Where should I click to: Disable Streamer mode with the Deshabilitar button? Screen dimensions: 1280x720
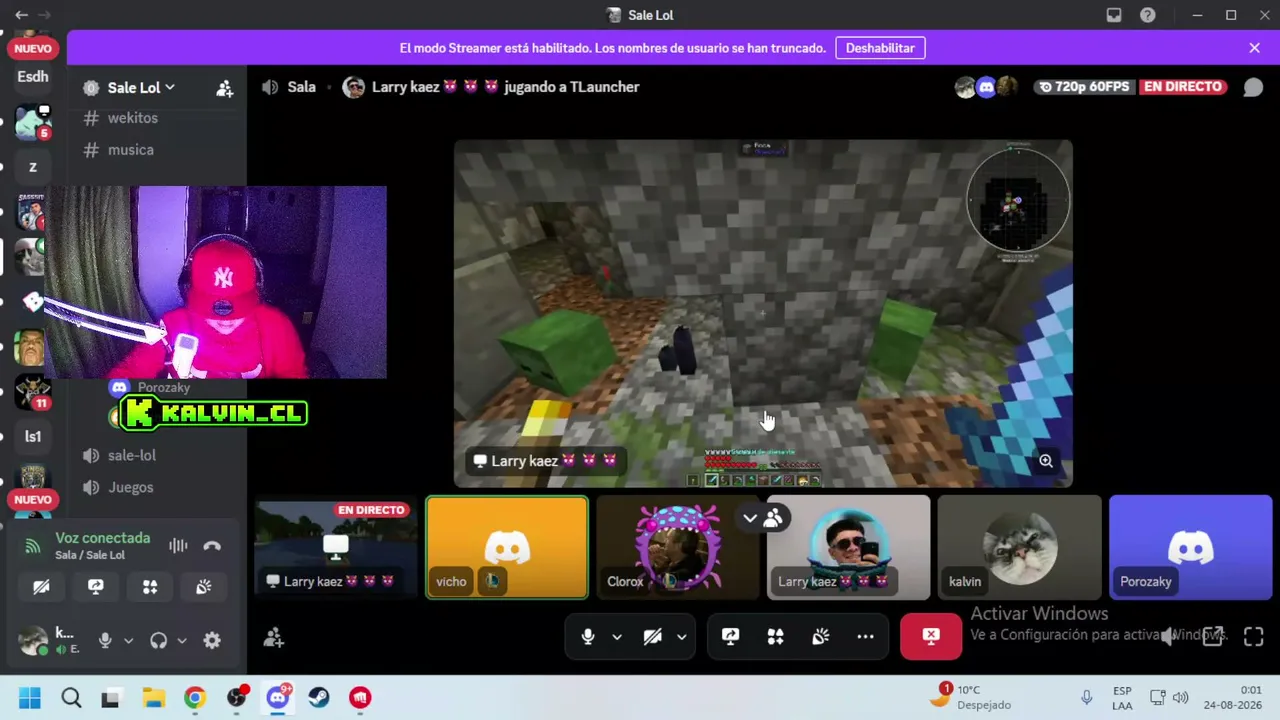click(x=880, y=48)
